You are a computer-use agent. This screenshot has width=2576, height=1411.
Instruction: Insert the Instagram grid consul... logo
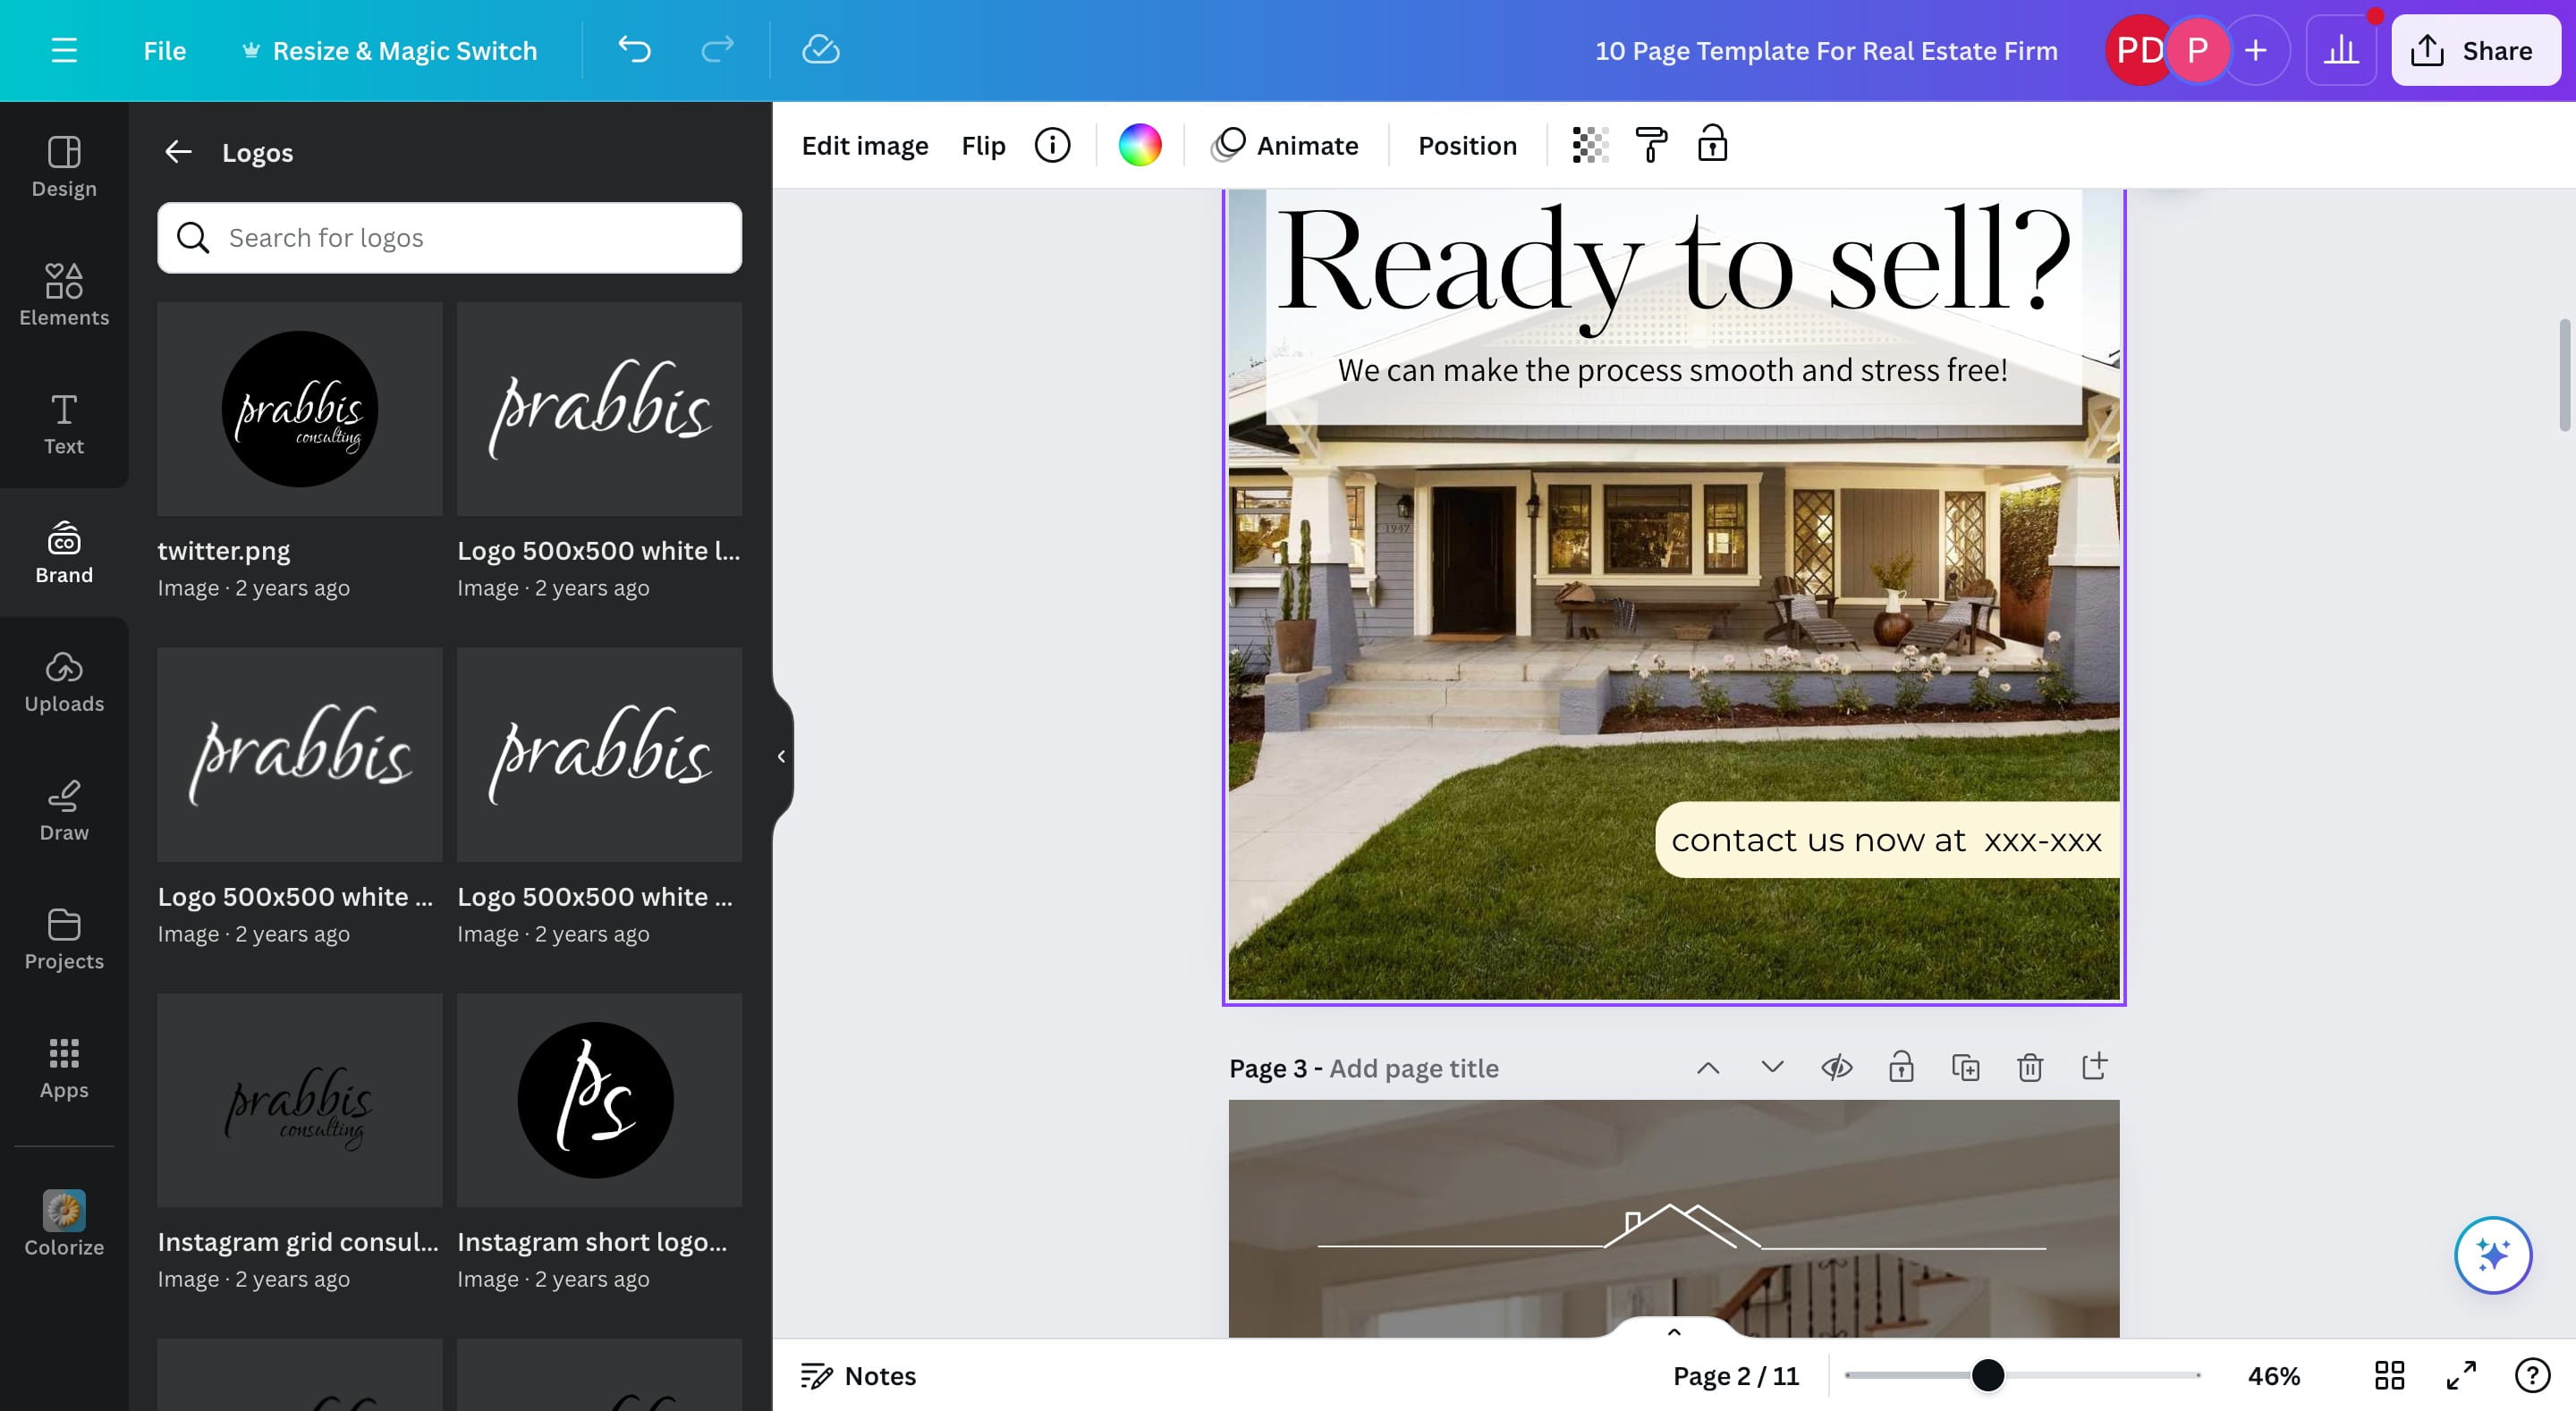[300, 1099]
